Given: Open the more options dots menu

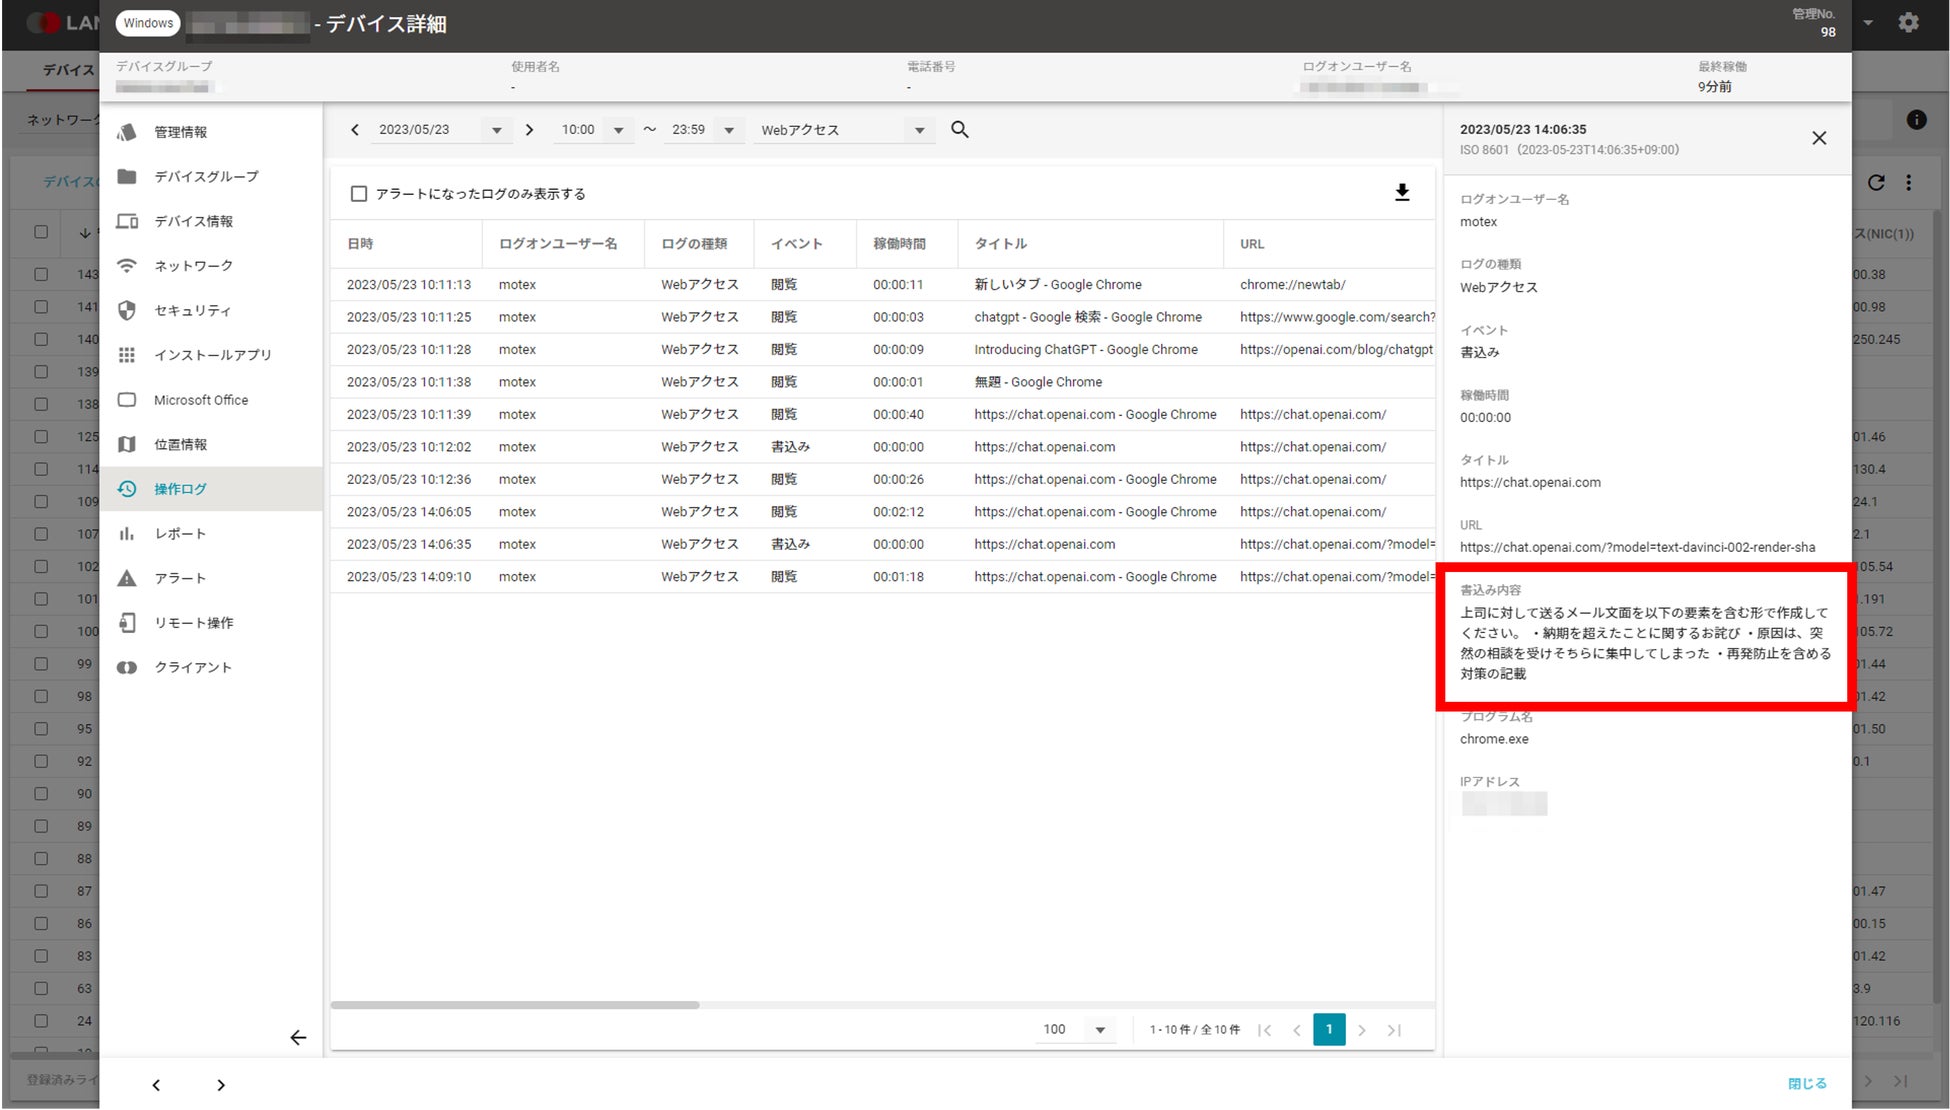Looking at the screenshot, I should click(x=1909, y=182).
